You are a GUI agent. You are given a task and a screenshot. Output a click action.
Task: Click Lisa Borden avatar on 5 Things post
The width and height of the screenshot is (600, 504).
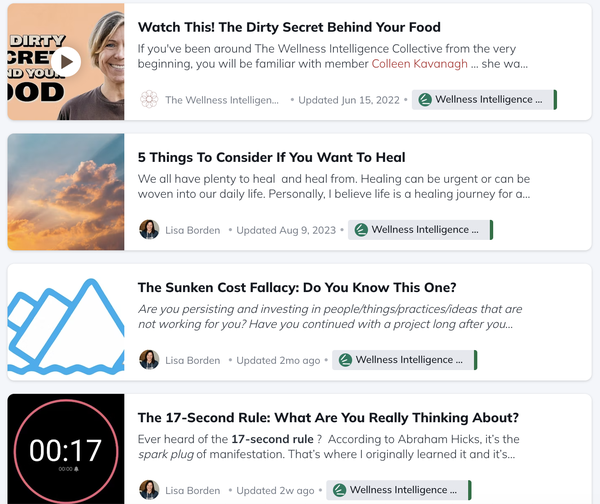point(149,230)
